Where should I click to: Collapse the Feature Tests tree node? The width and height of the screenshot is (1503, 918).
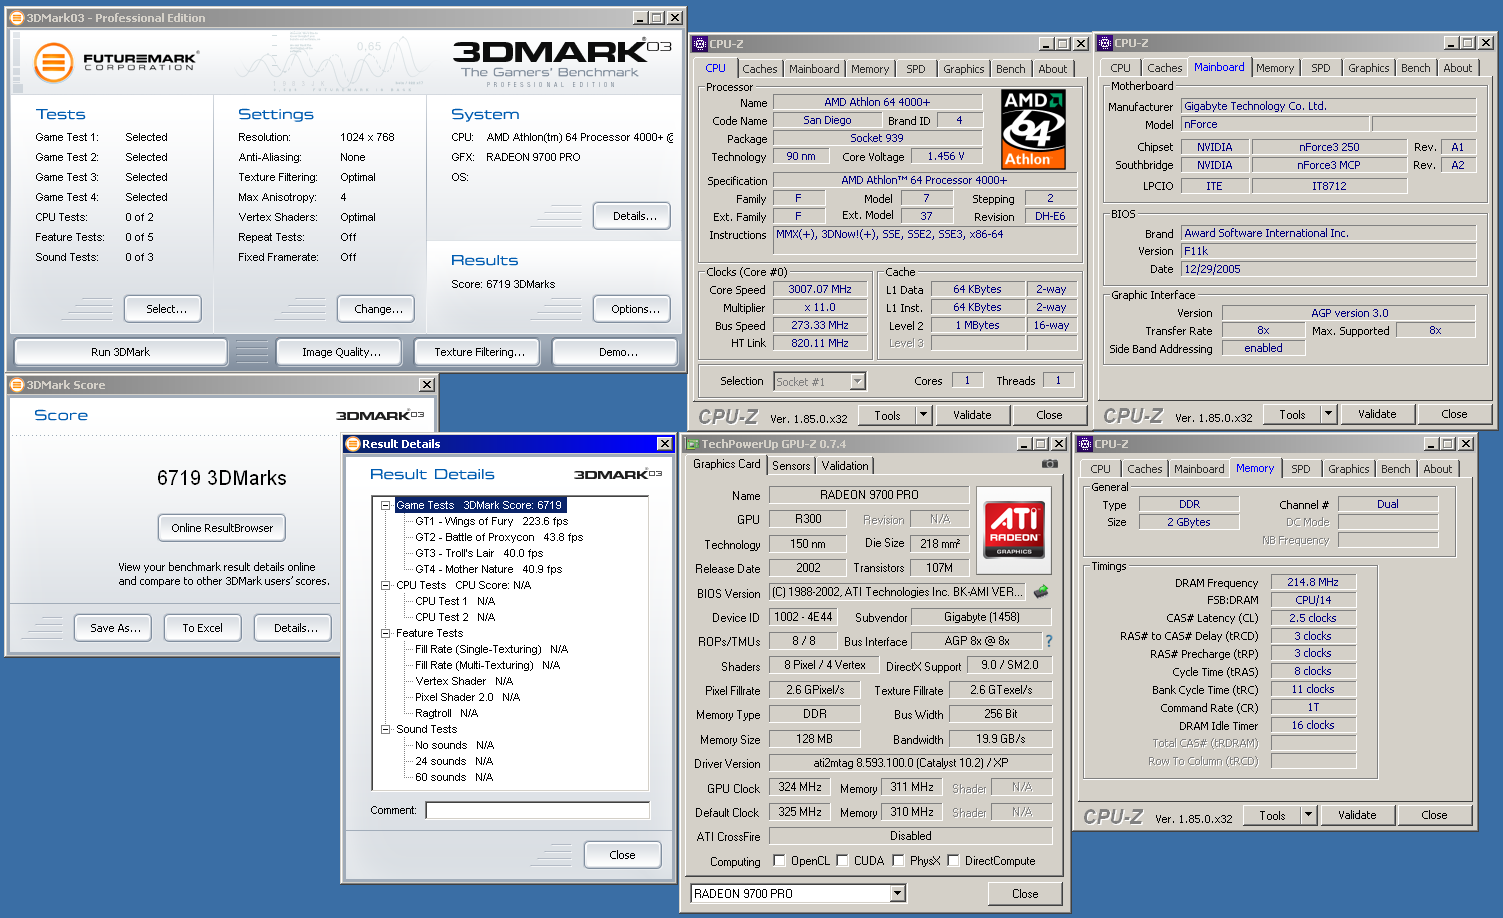coord(385,633)
